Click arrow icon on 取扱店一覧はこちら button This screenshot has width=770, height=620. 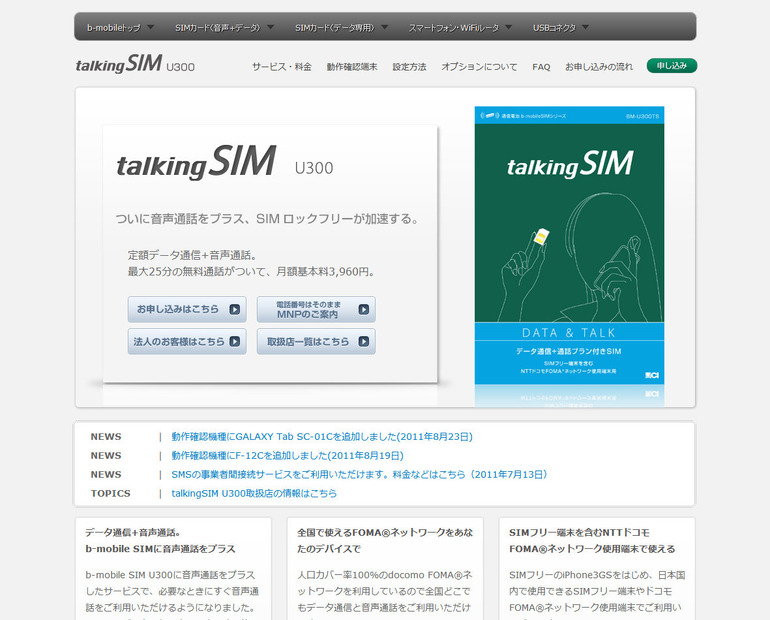363,342
